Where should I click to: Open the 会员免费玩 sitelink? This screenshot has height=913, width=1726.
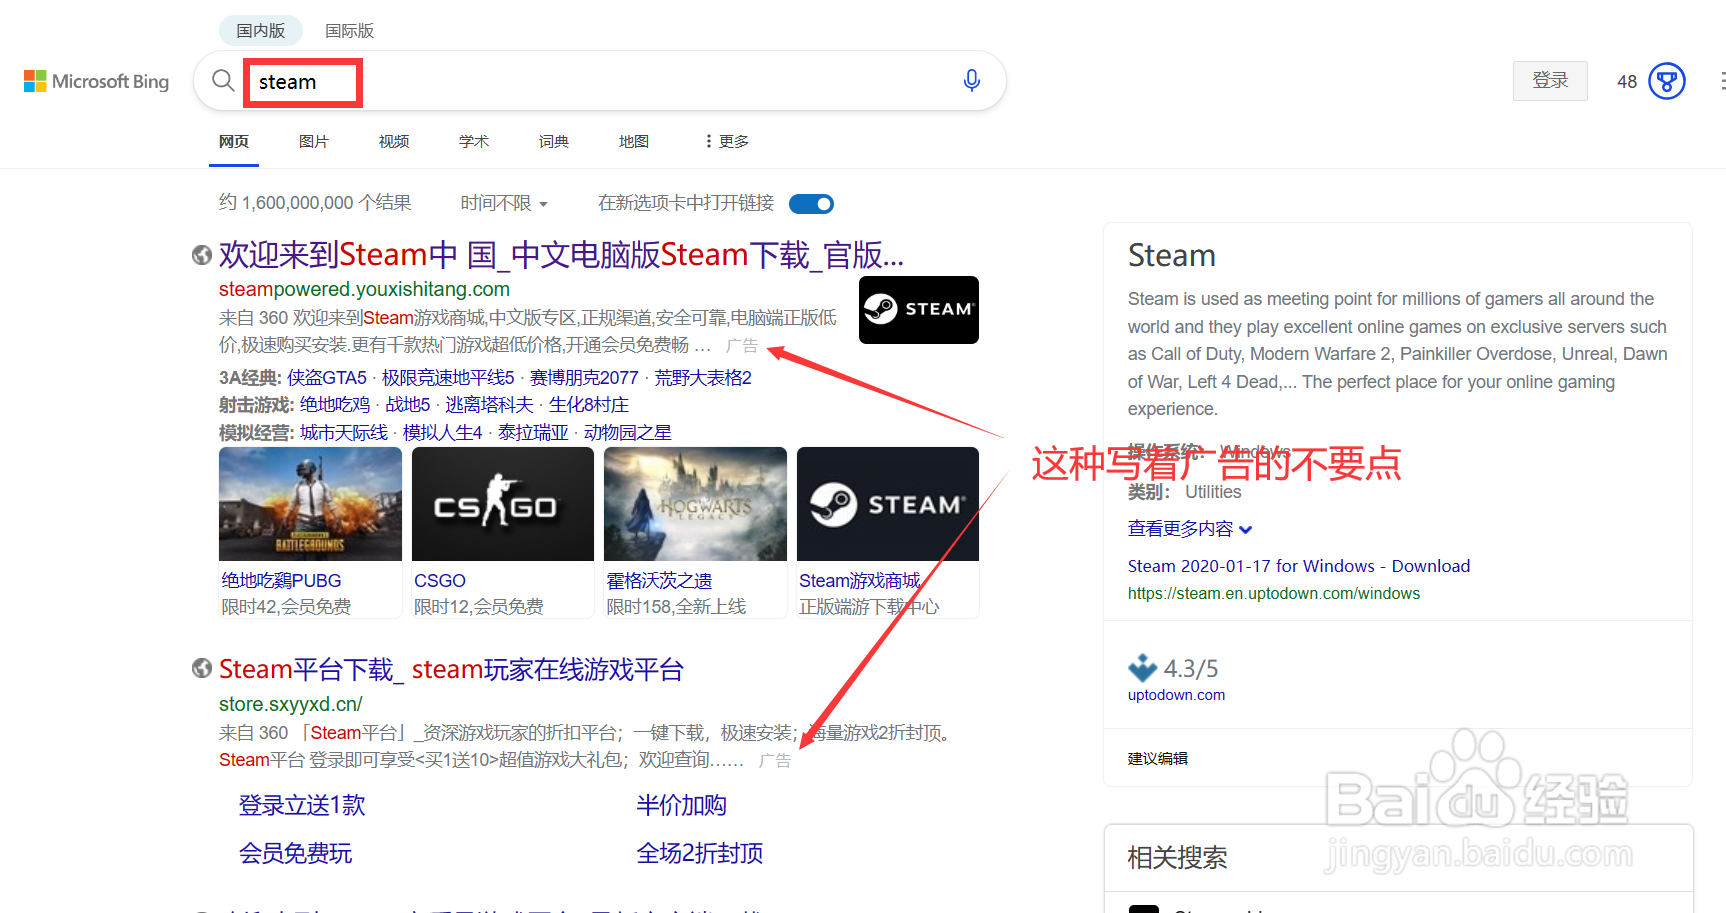(x=295, y=853)
